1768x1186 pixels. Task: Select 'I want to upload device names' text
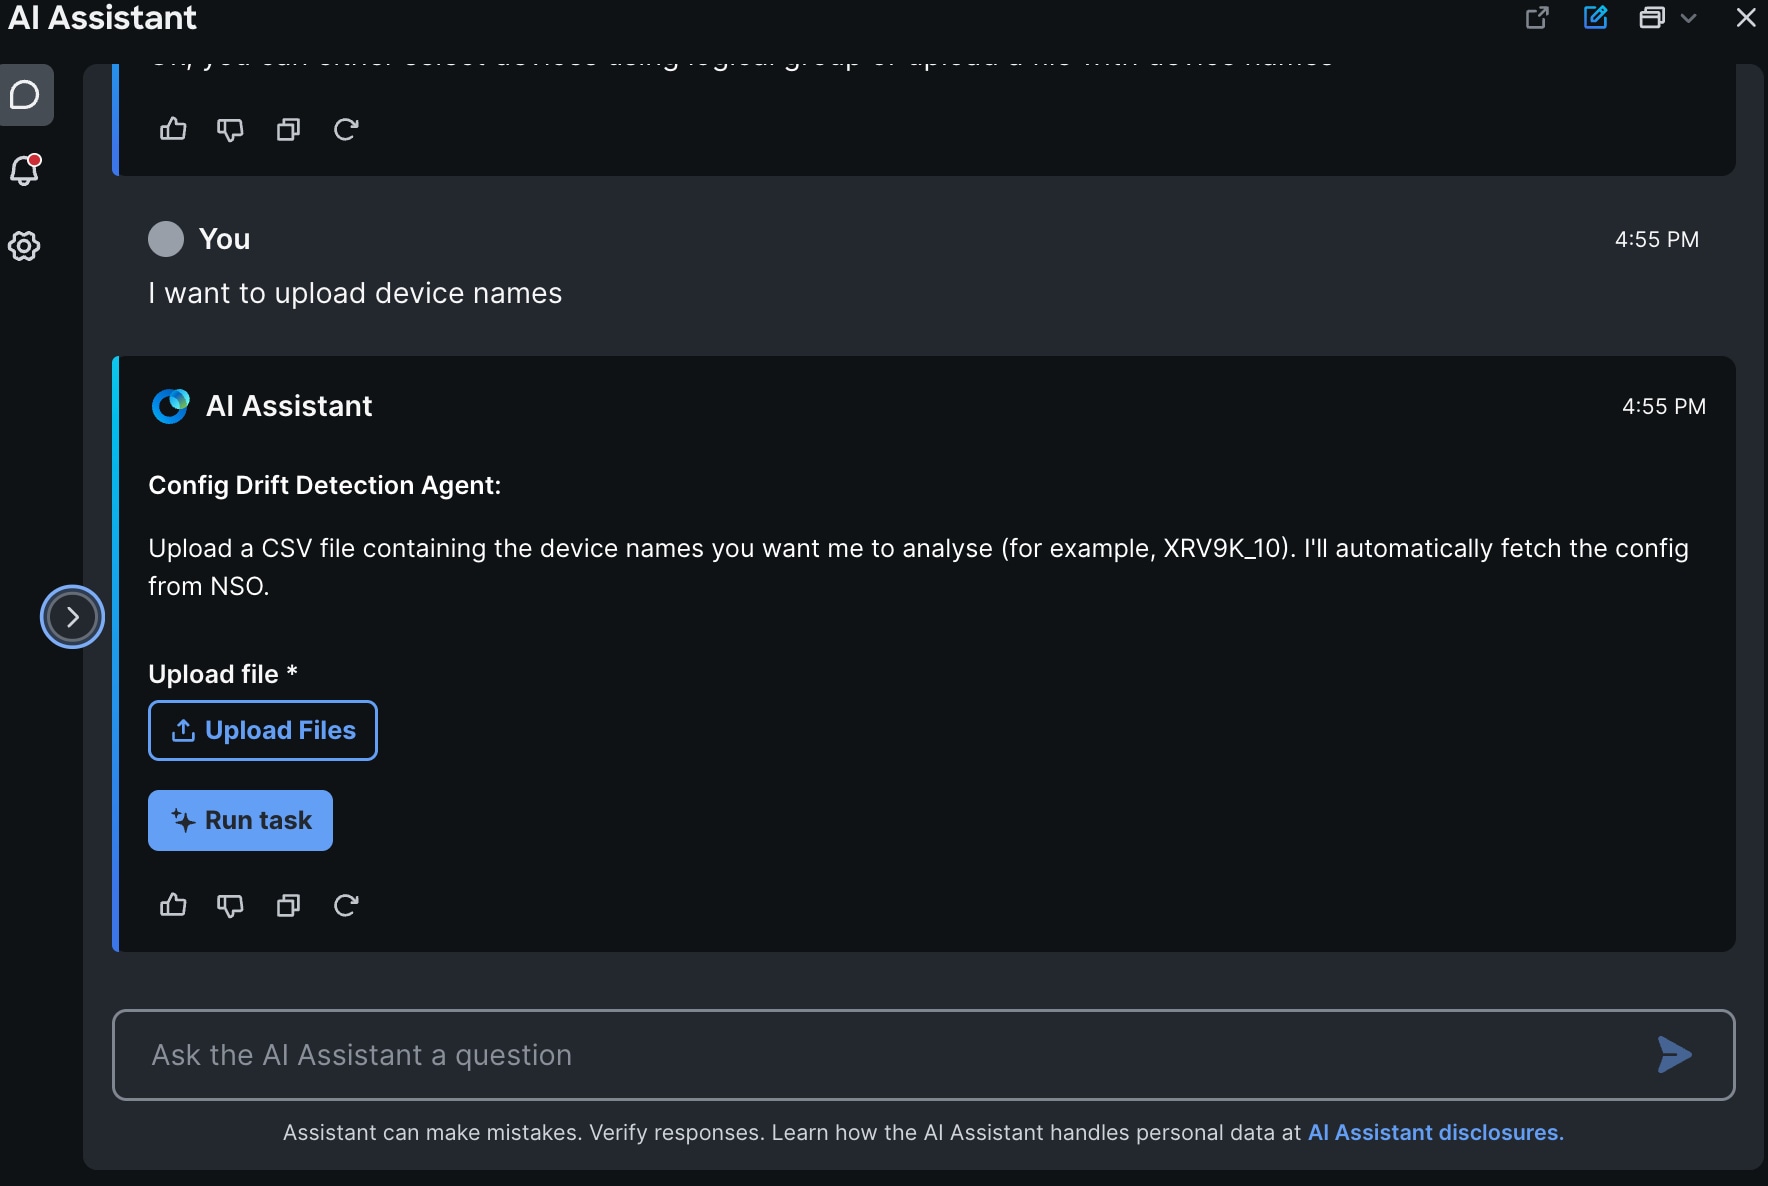tap(355, 293)
